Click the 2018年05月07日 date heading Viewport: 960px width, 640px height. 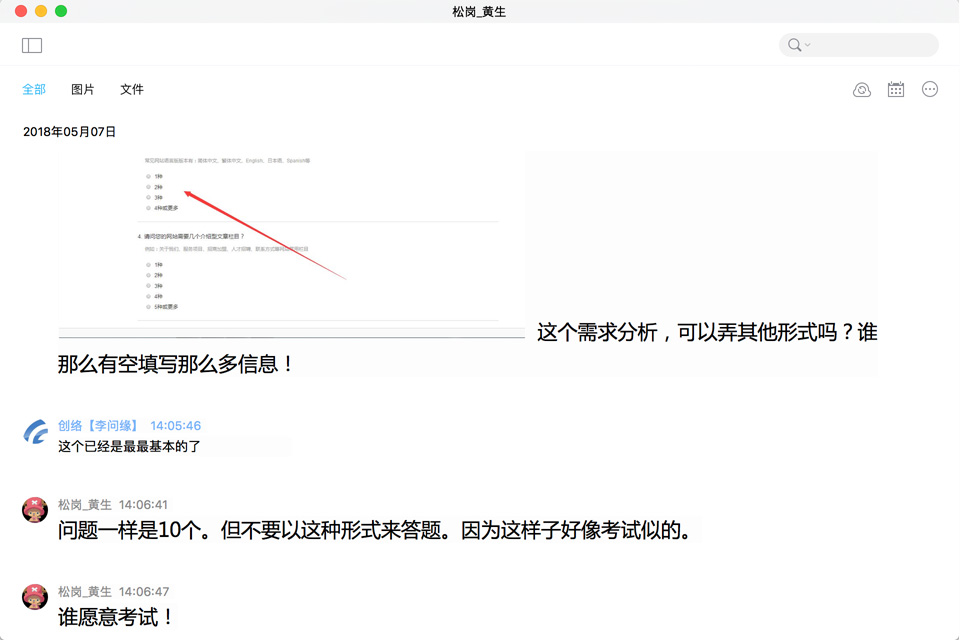click(72, 130)
